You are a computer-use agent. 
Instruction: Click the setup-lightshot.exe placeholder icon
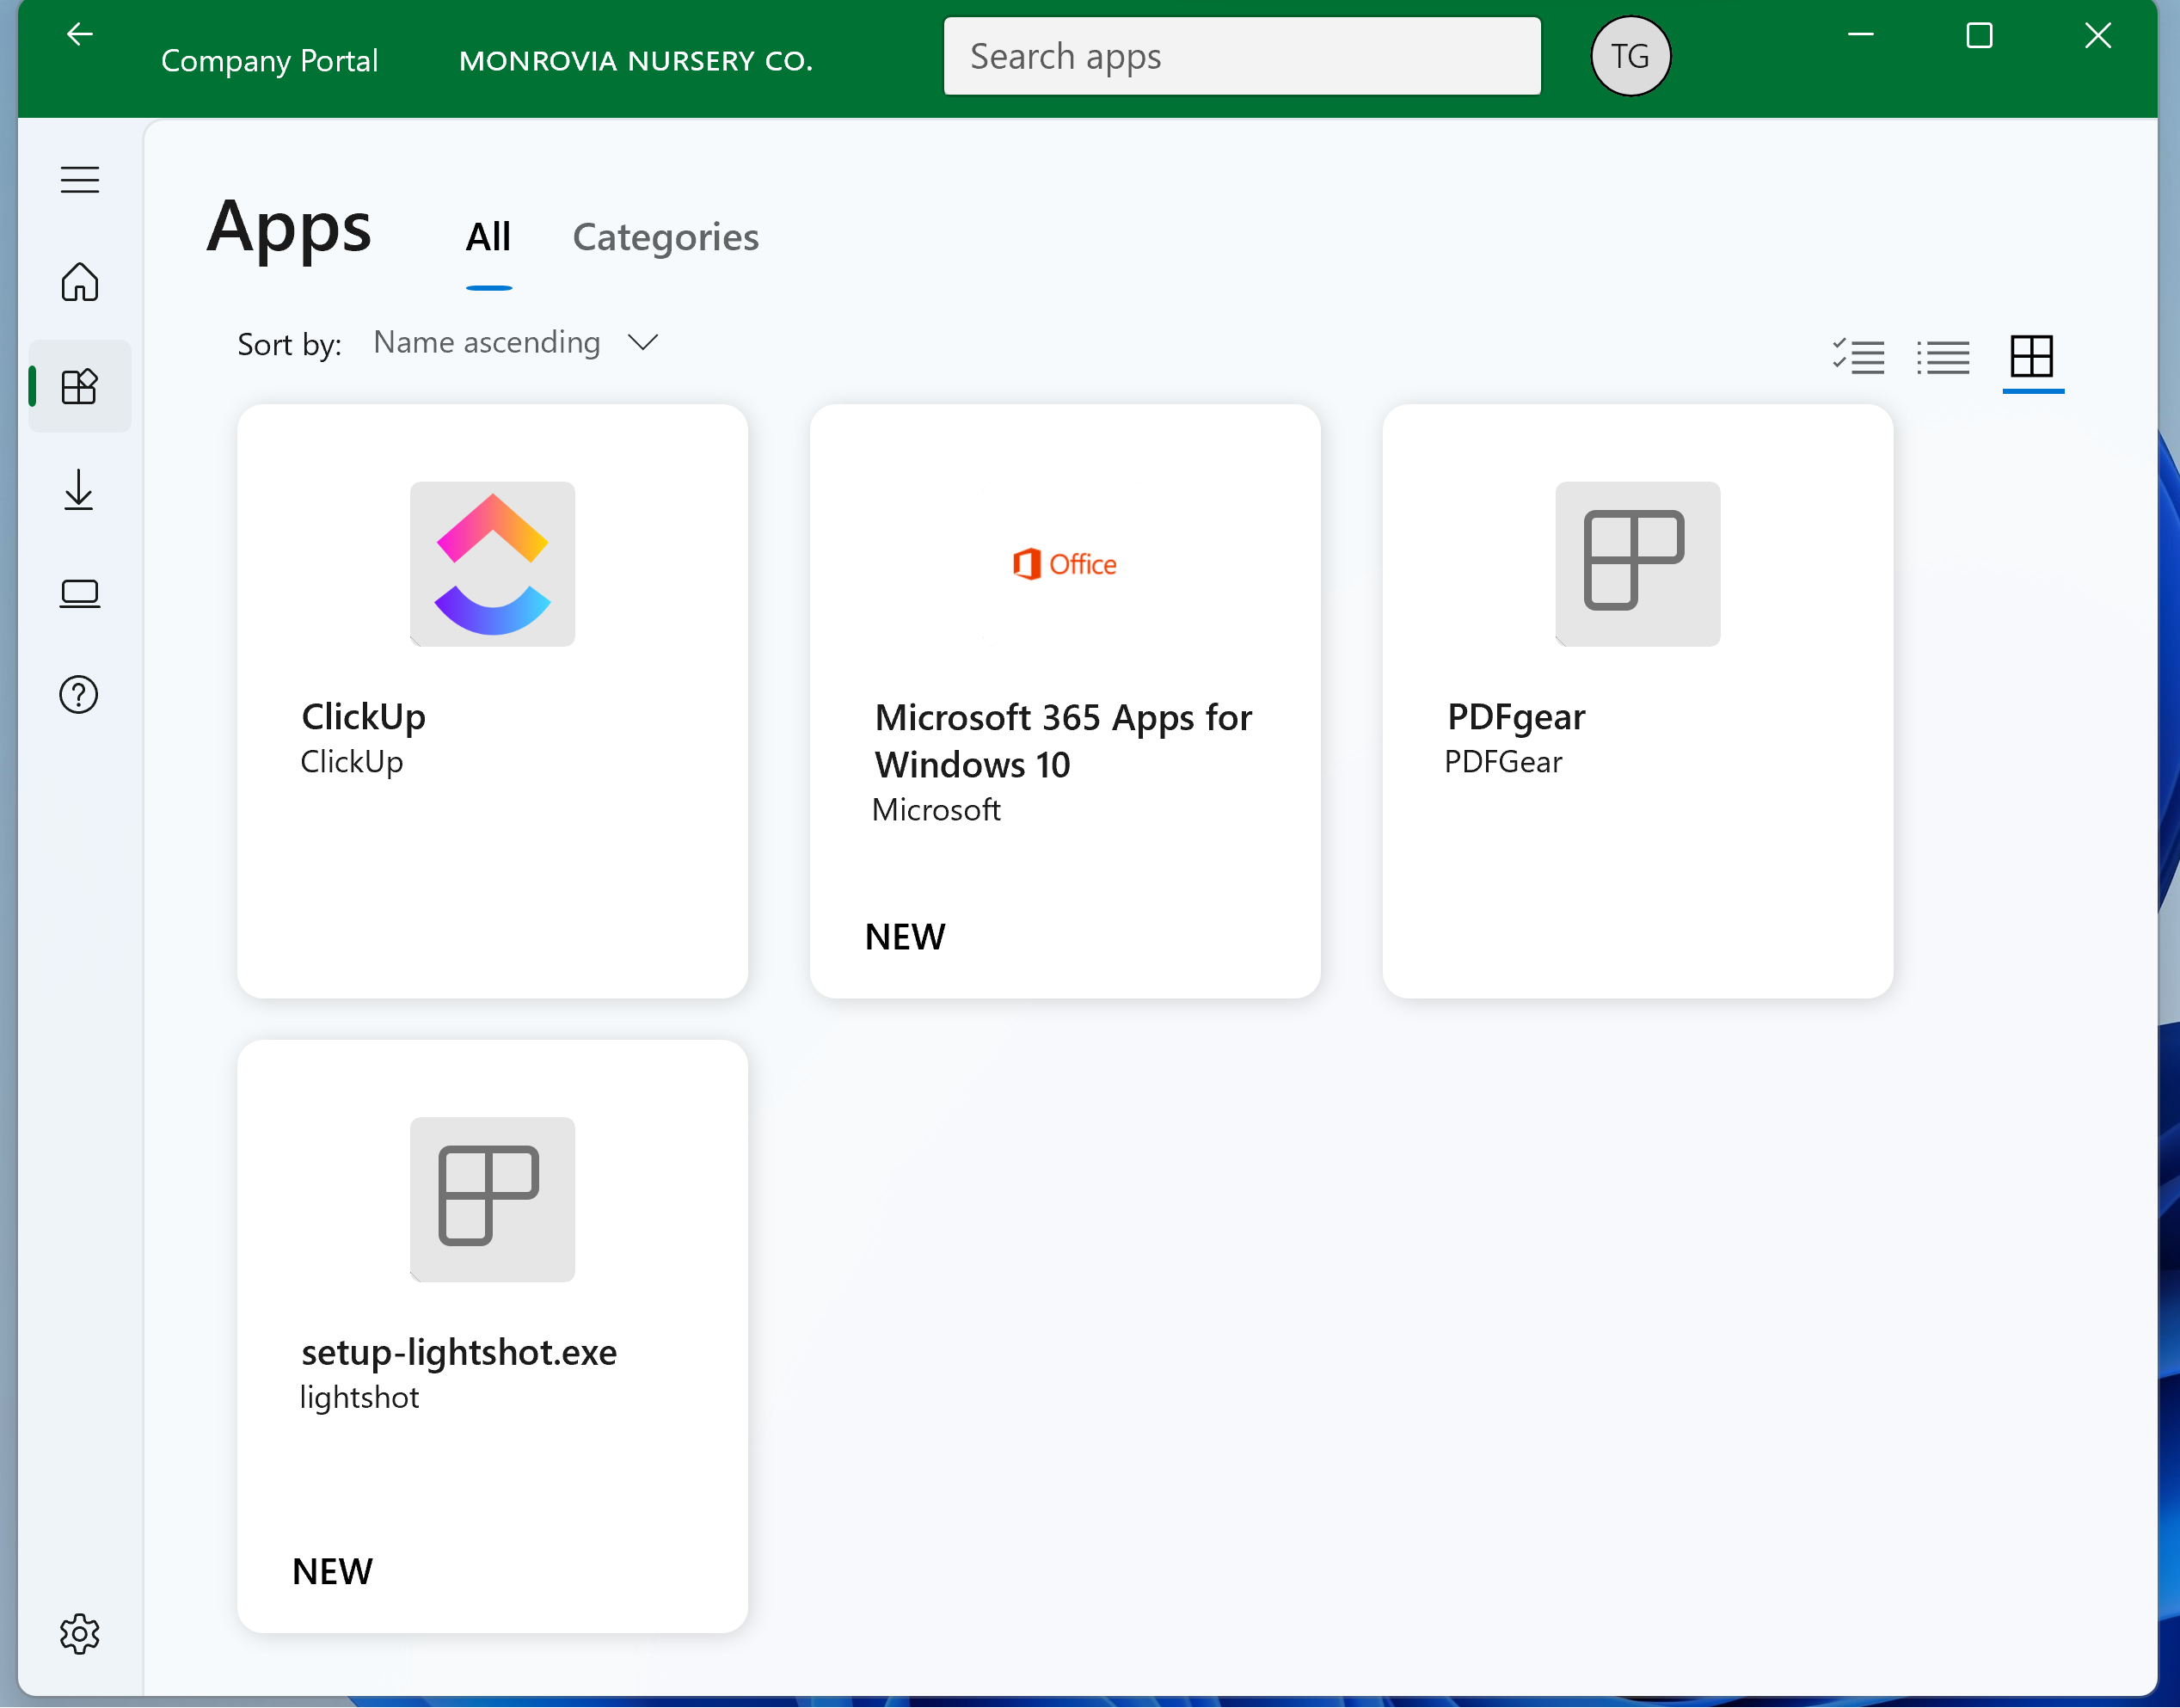(x=493, y=1199)
